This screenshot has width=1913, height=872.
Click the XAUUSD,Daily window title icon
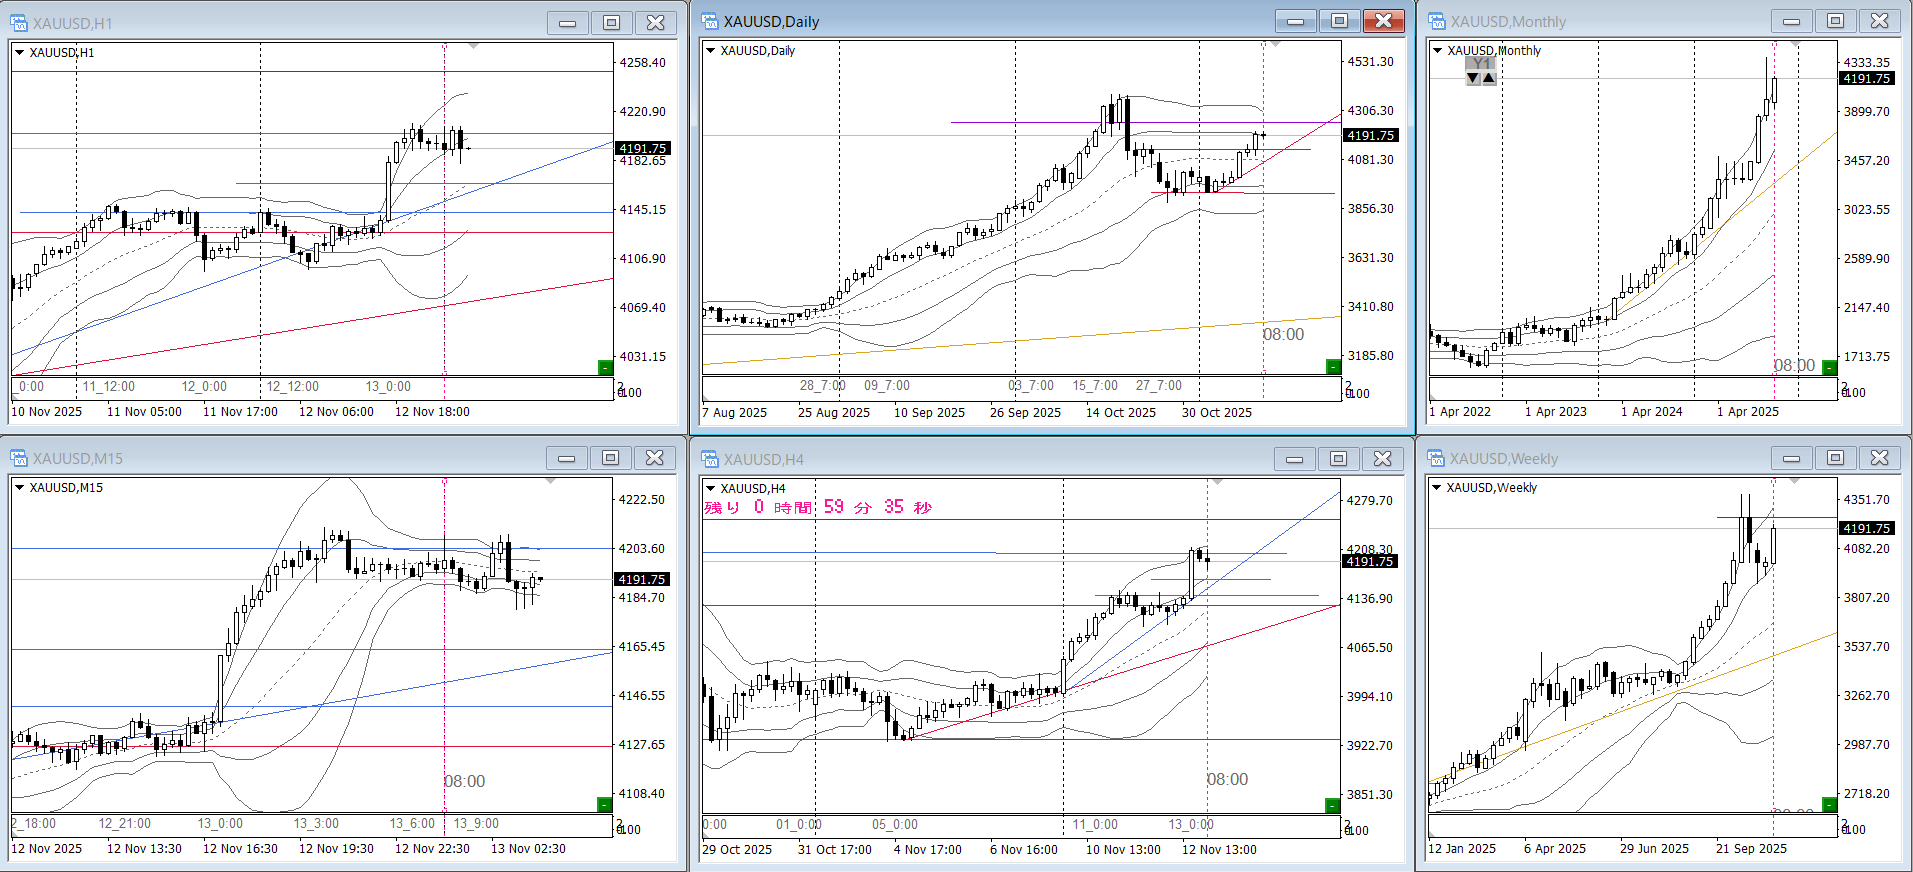coord(710,22)
